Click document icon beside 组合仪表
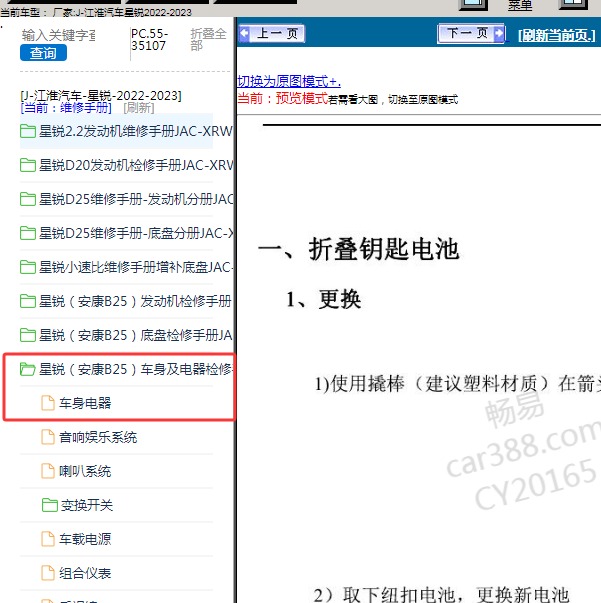The height and width of the screenshot is (603, 601). [48, 573]
